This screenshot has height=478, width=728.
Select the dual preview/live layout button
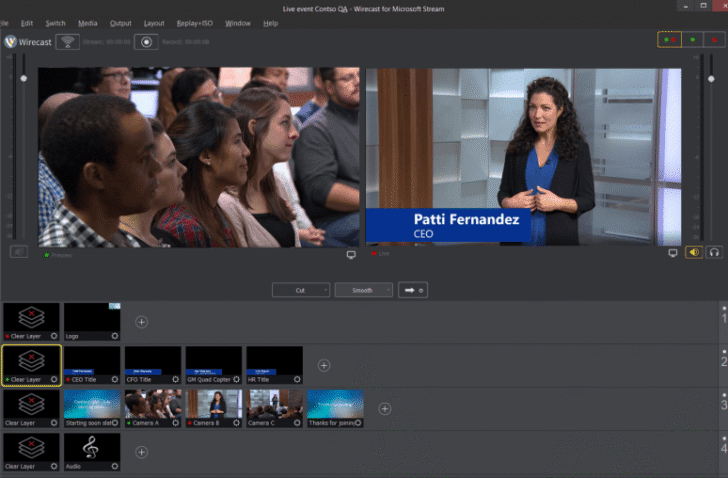[670, 40]
